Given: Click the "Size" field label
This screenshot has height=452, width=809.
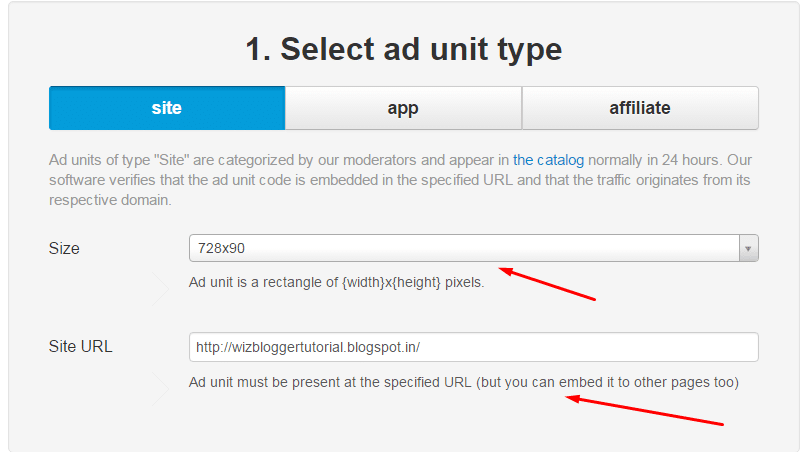Looking at the screenshot, I should pos(64,248).
